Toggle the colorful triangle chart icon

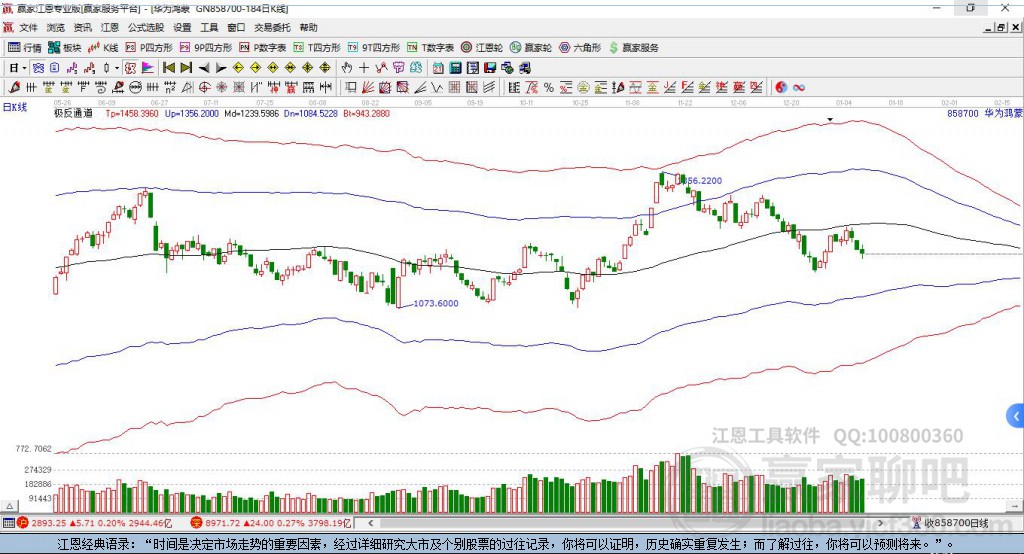click(148, 67)
